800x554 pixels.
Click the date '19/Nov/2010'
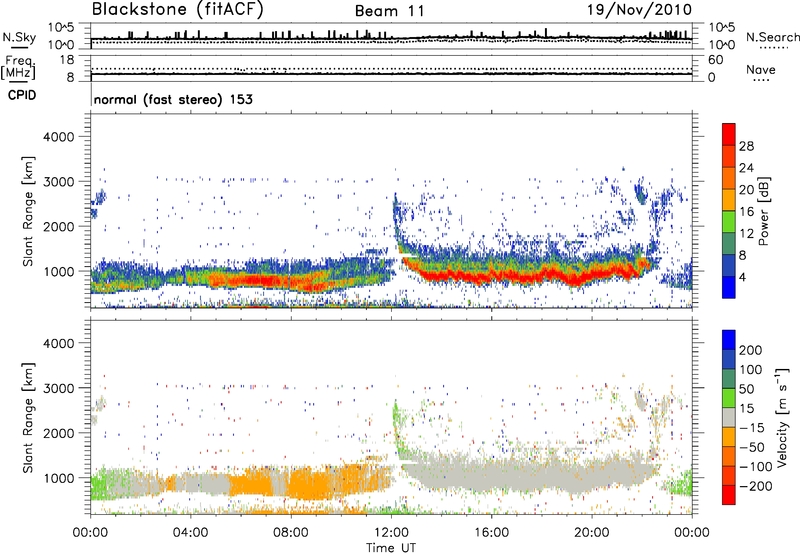click(x=639, y=9)
